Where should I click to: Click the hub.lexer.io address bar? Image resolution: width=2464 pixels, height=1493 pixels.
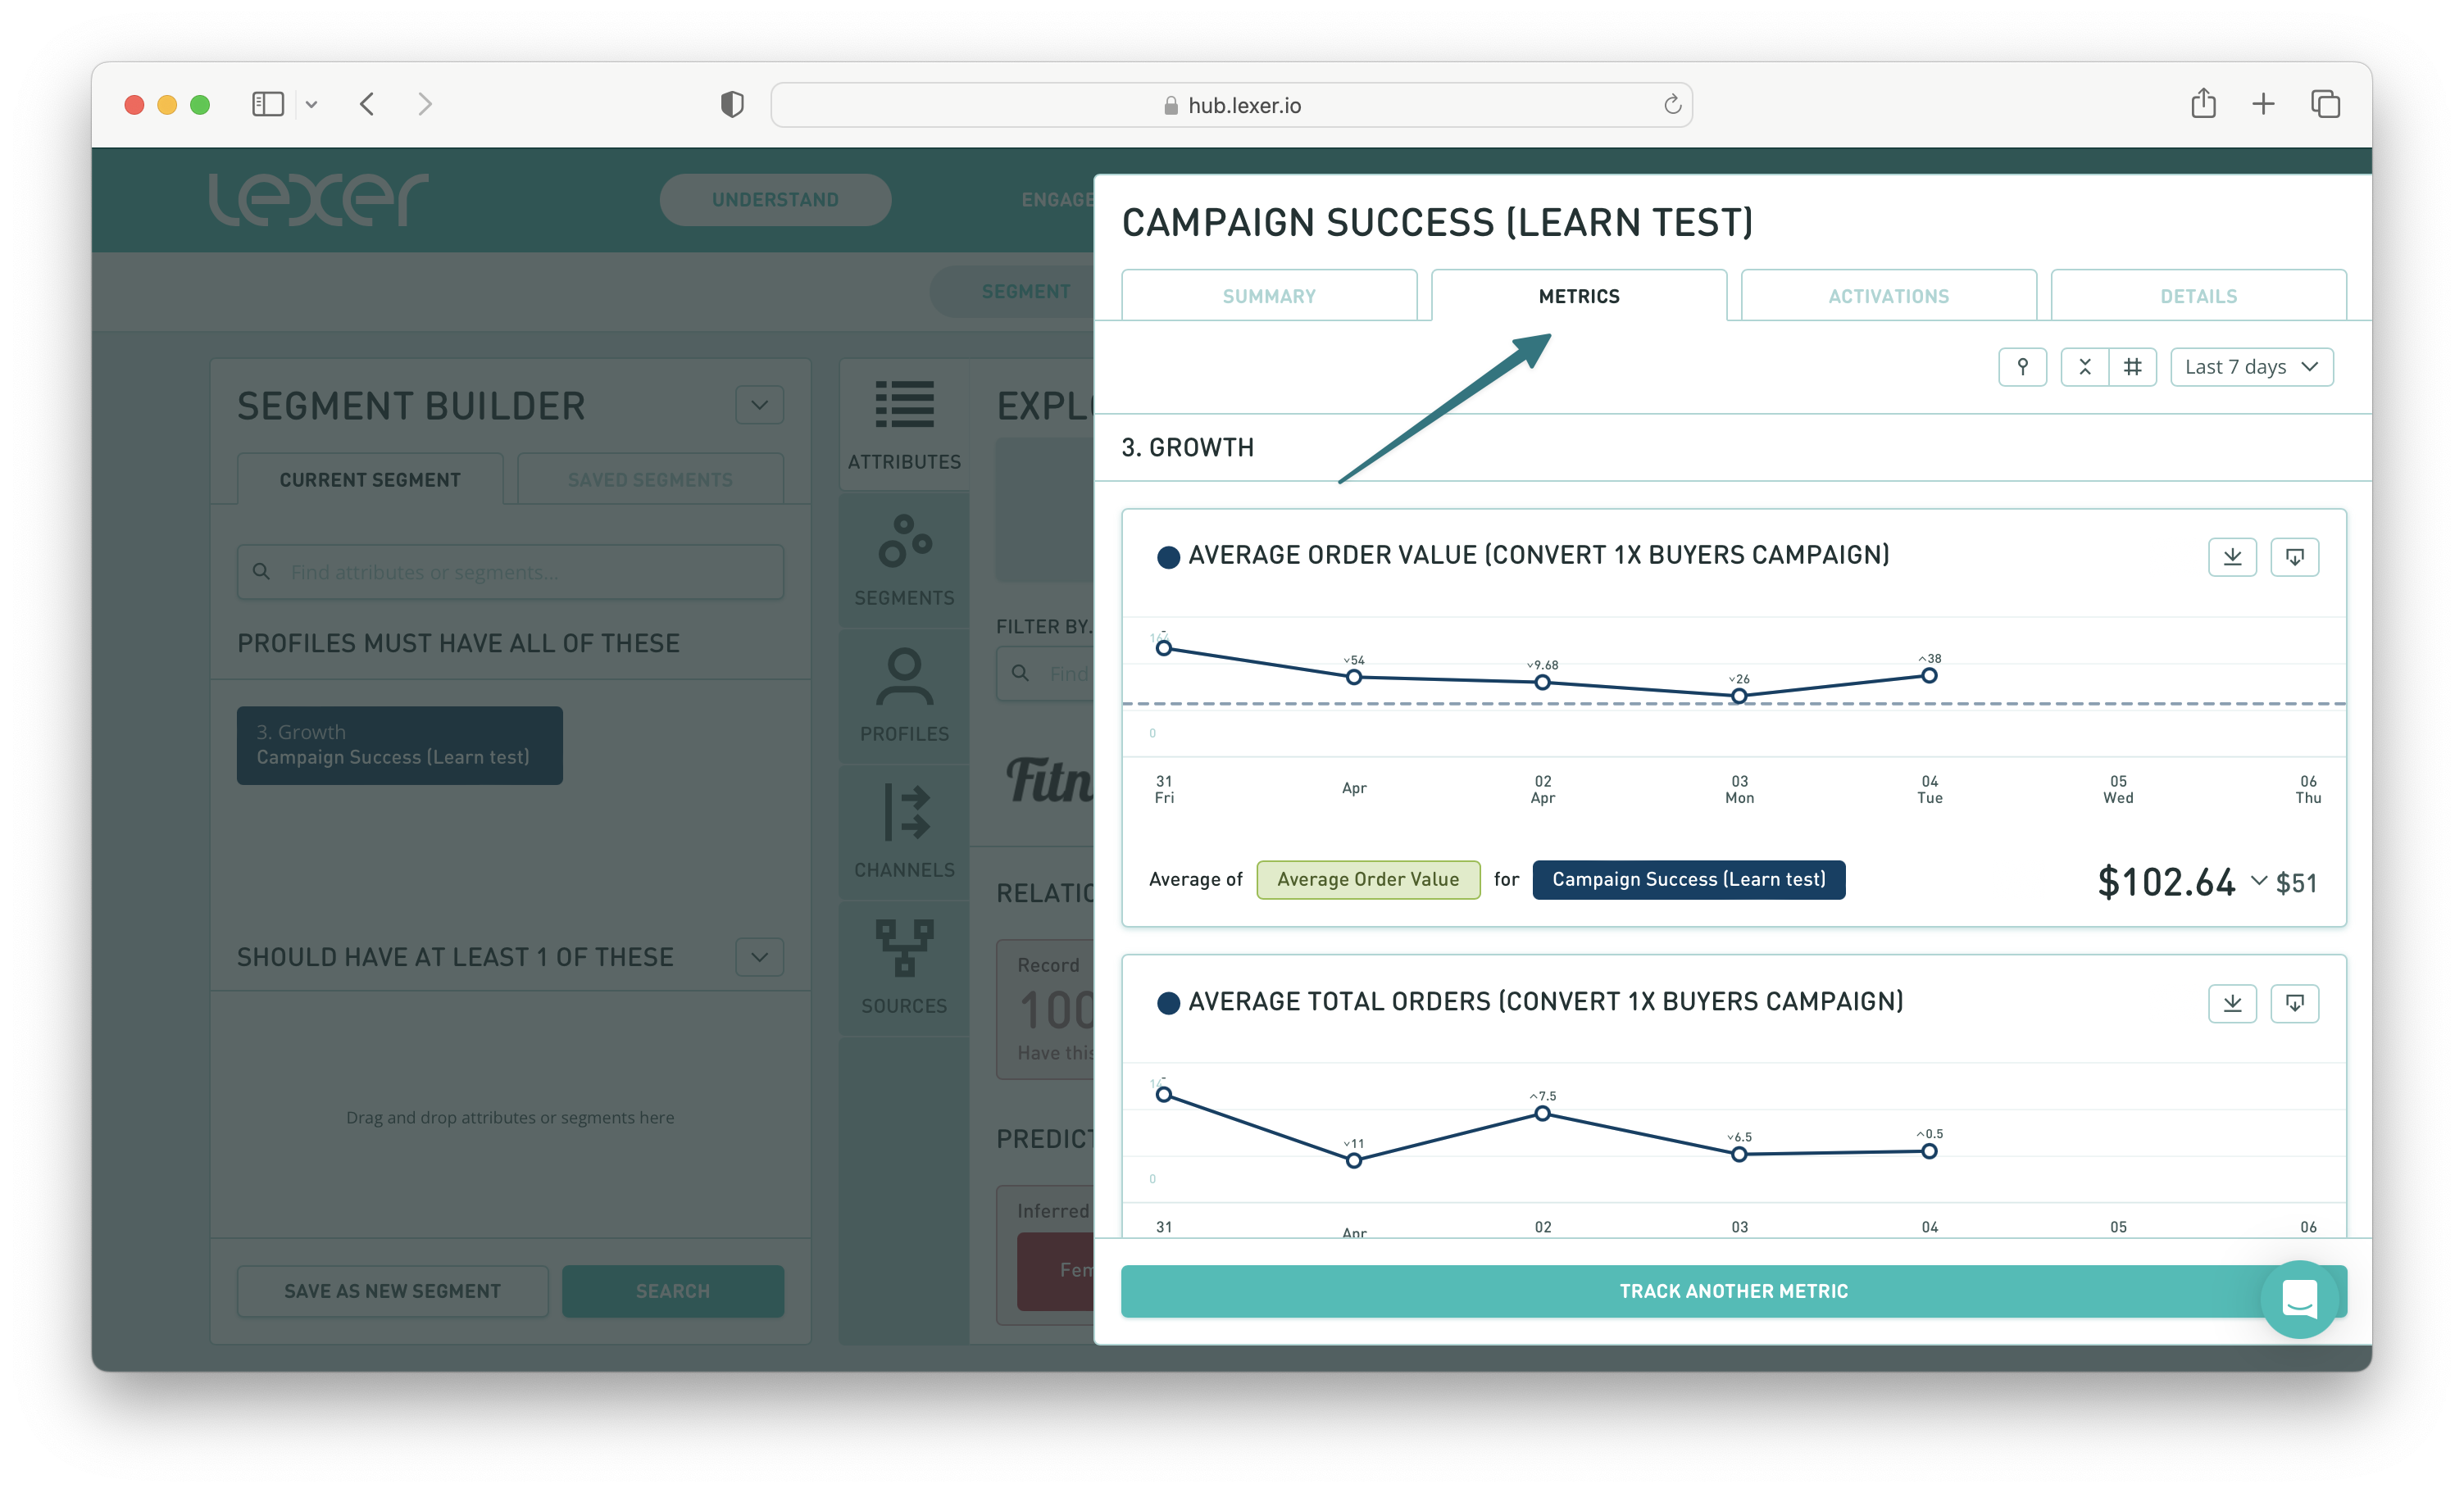[x=1231, y=104]
